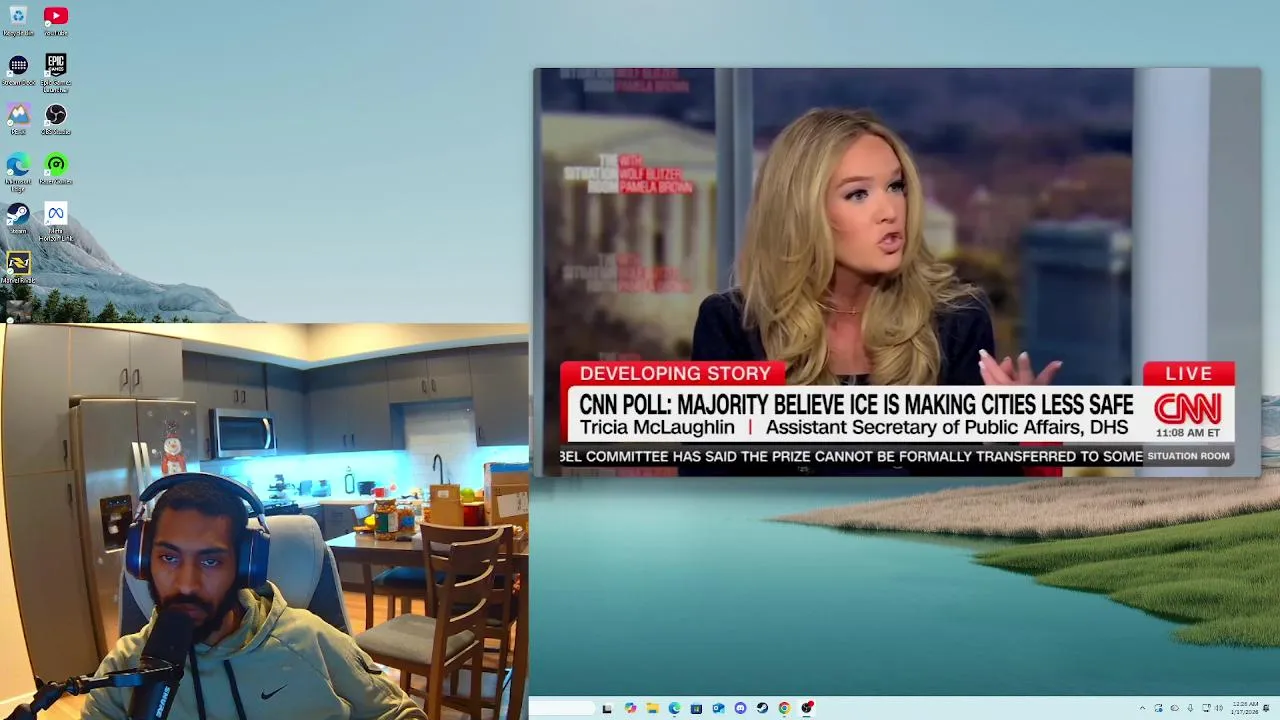Open Outlook from the taskbar

719,708
